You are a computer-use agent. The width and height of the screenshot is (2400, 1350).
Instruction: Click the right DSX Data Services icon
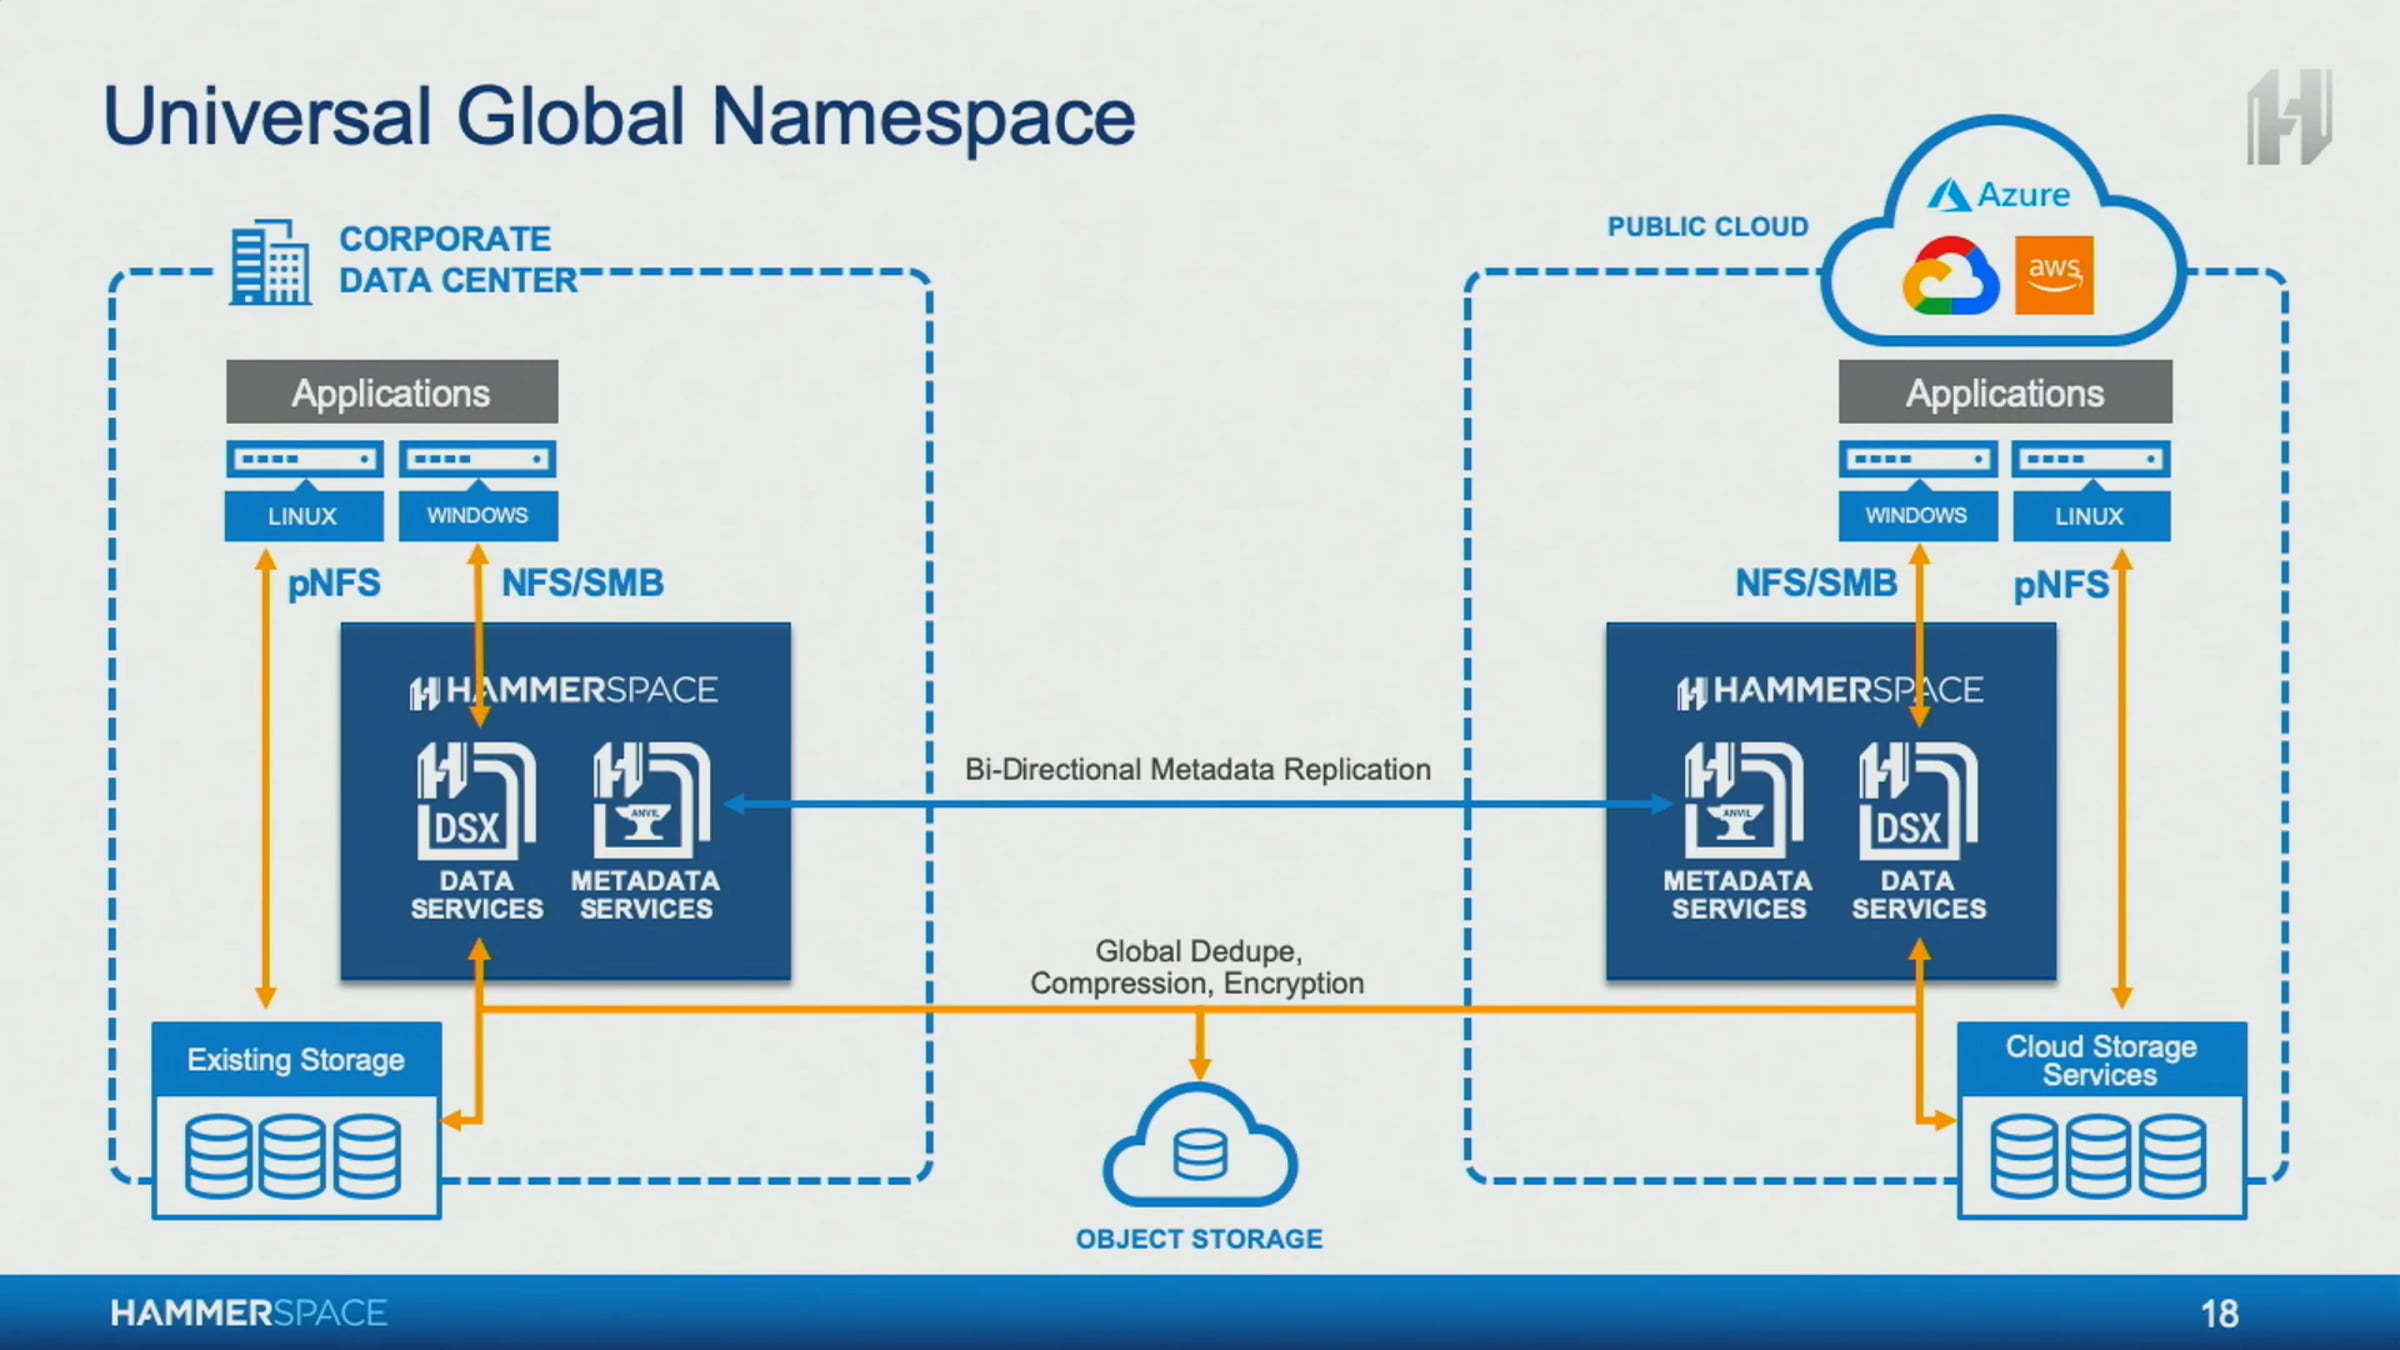1917,800
